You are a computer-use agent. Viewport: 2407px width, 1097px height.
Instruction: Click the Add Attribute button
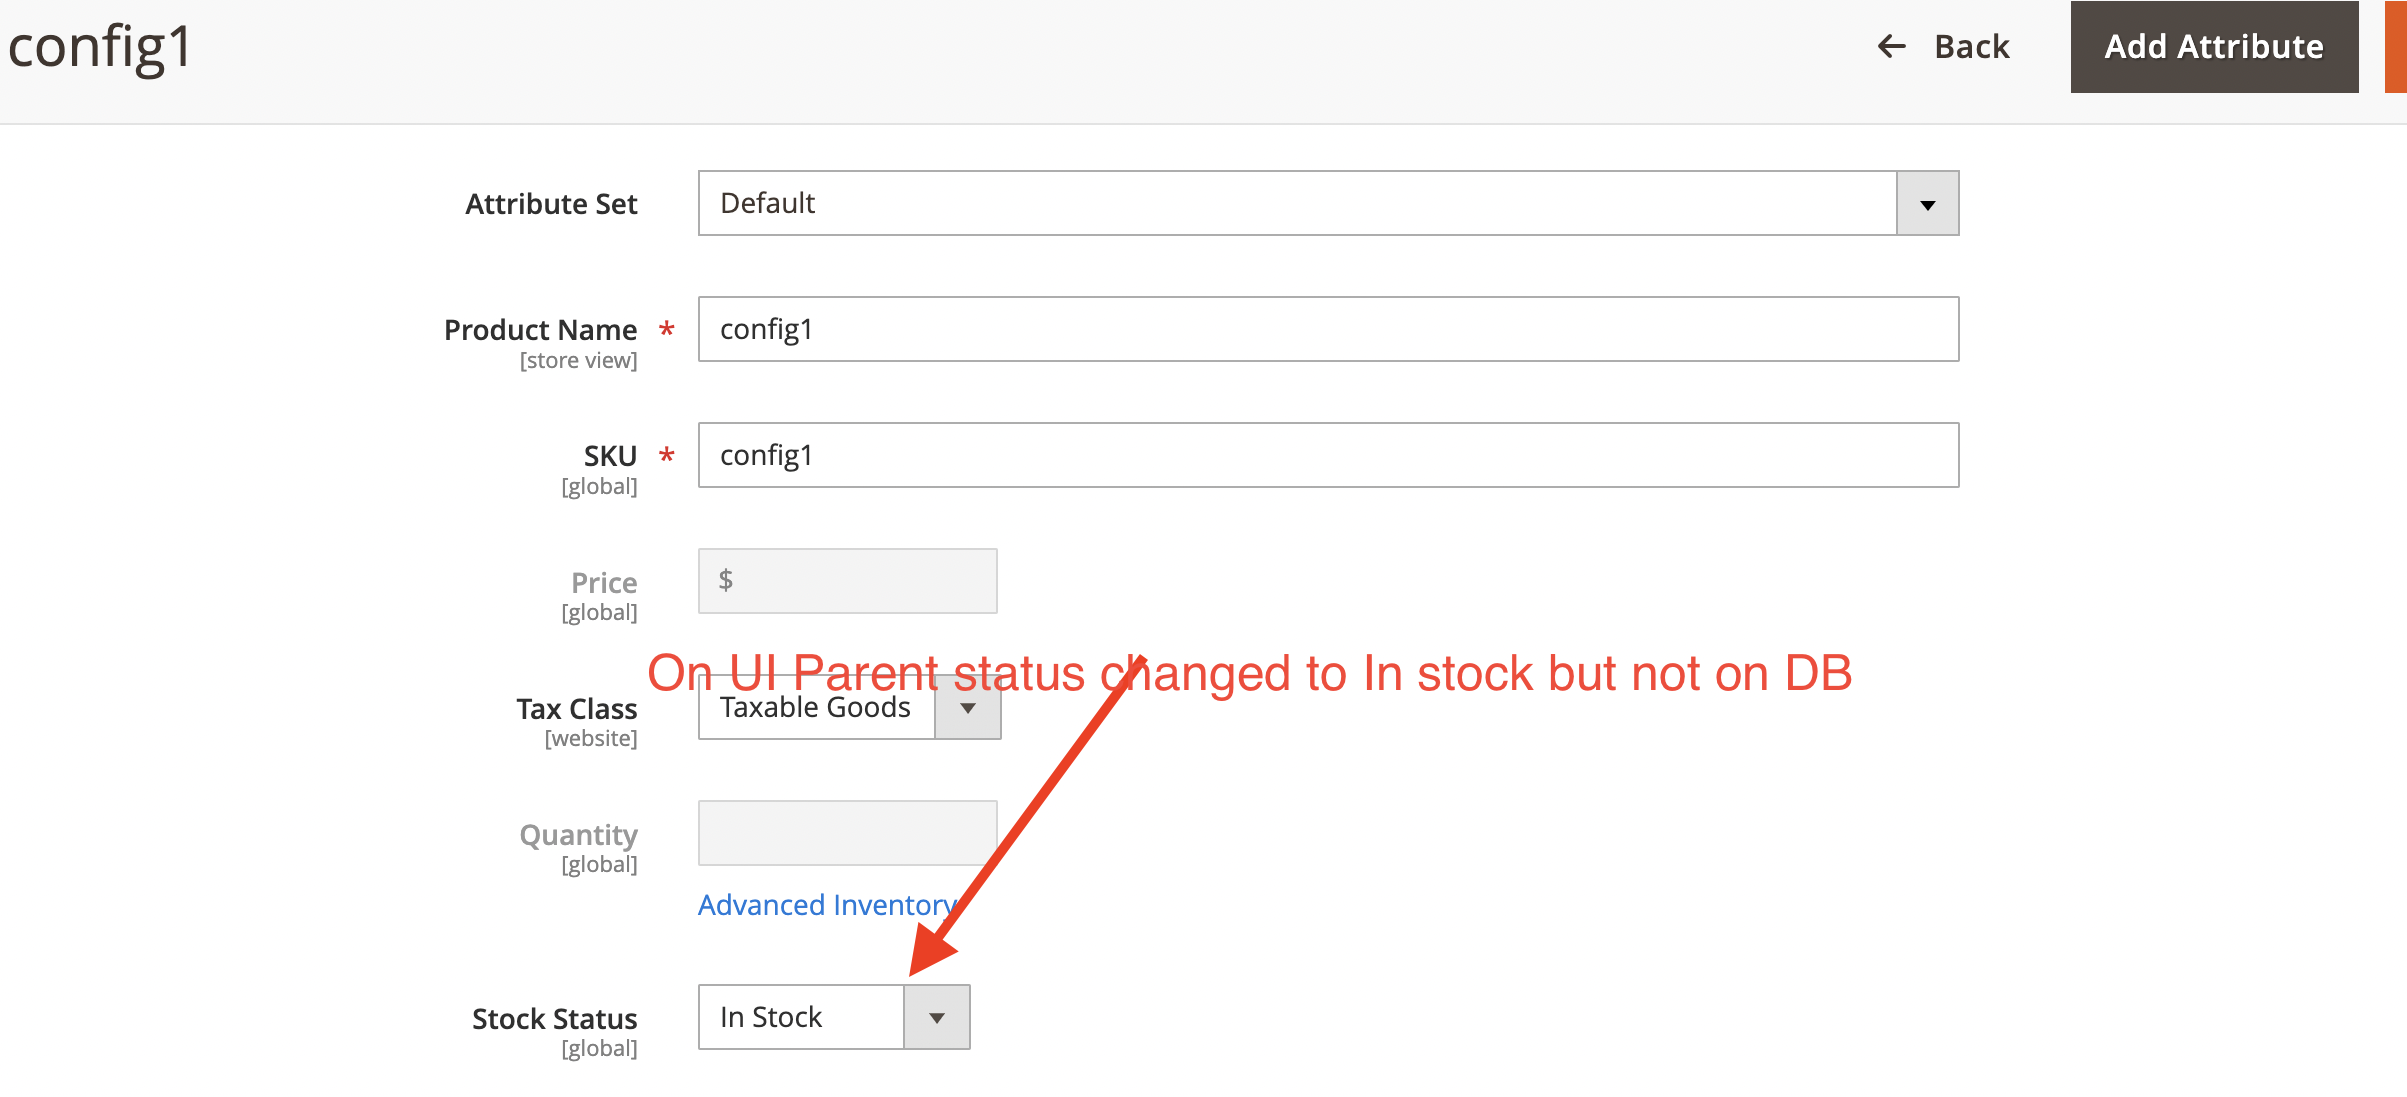click(x=2214, y=46)
